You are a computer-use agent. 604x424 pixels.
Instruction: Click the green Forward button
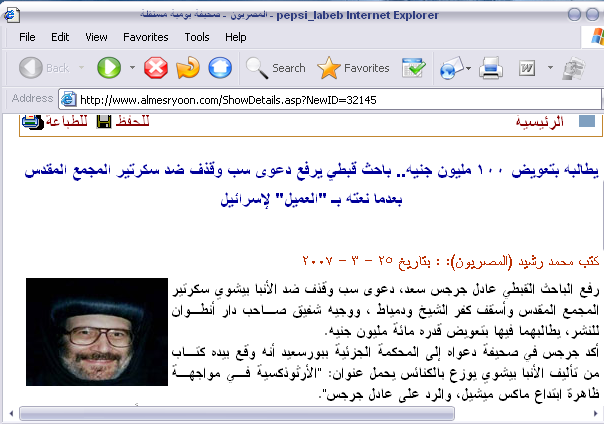click(109, 68)
